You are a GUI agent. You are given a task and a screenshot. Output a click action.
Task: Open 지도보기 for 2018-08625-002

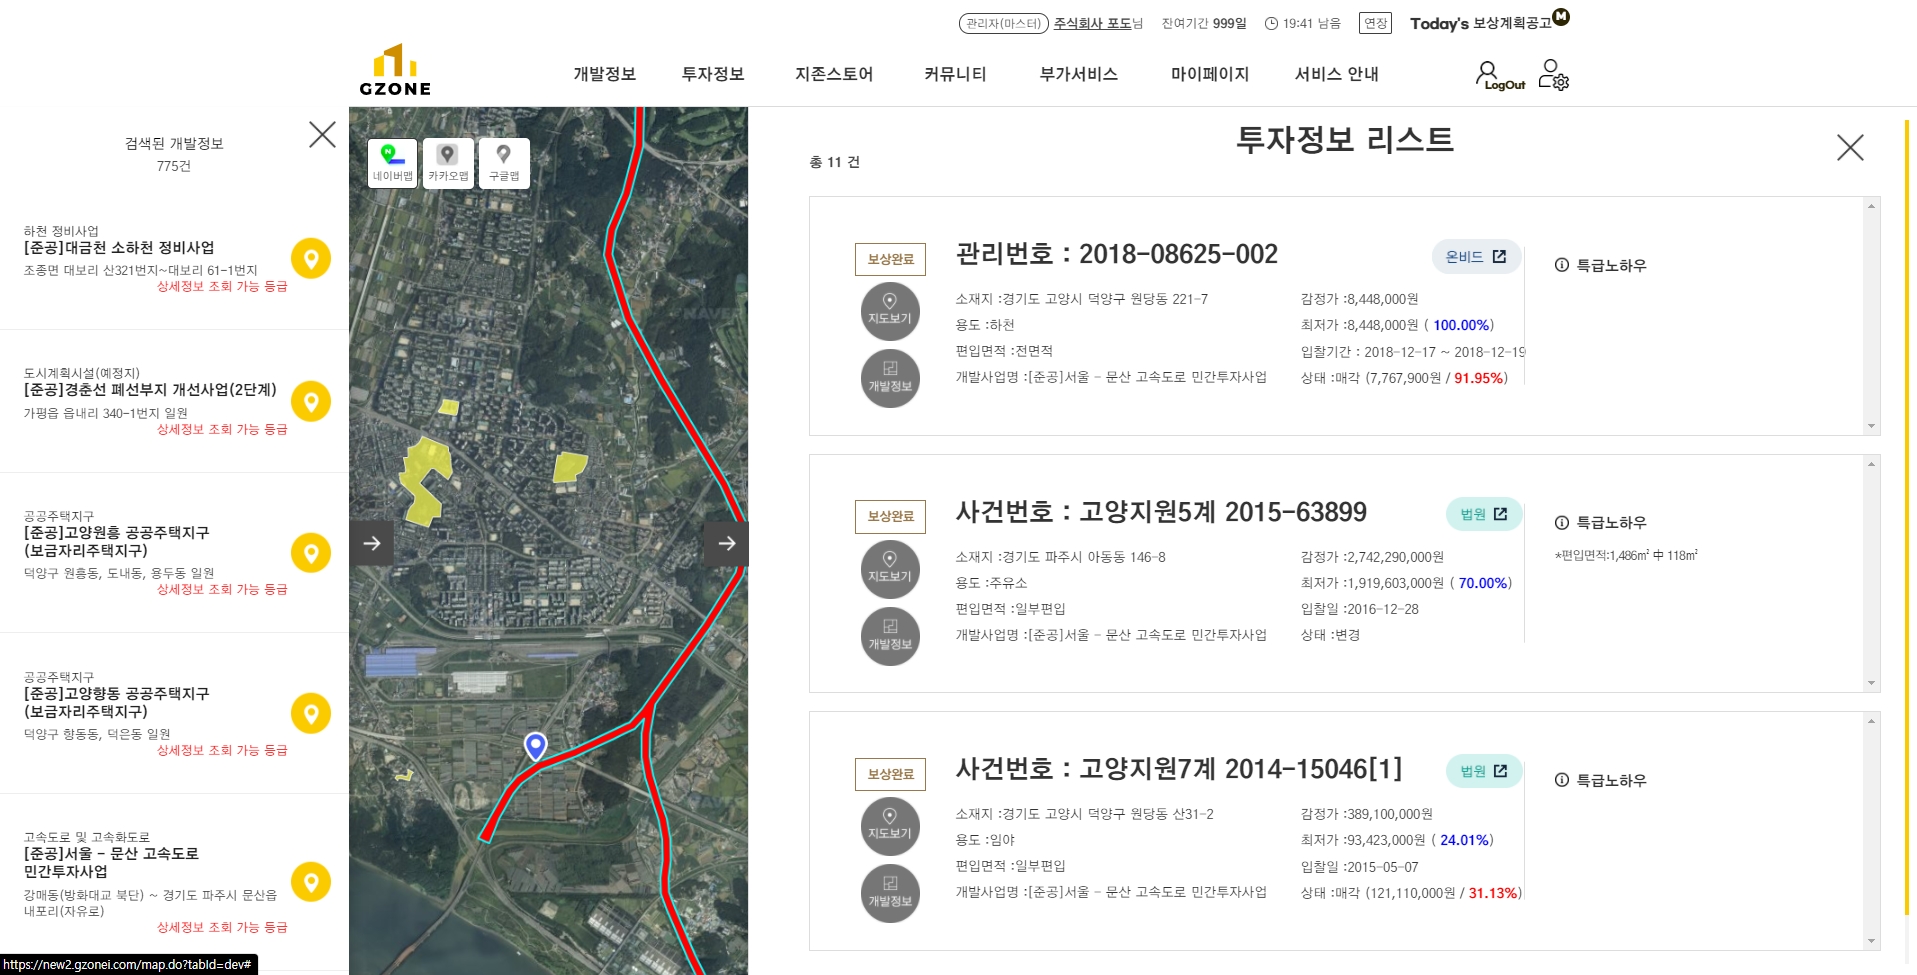[x=890, y=311]
